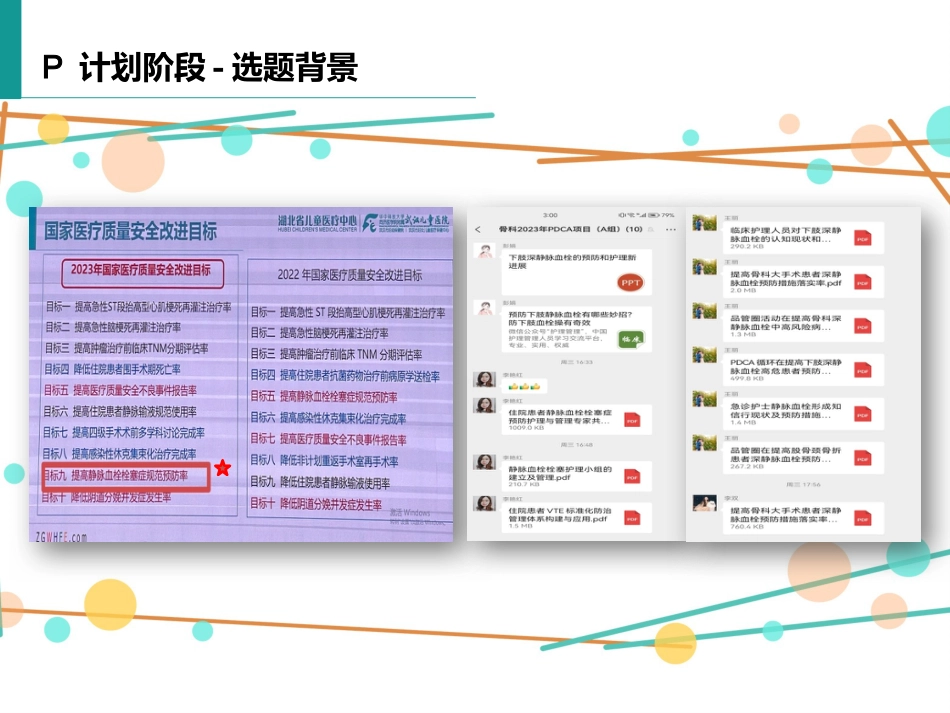
Task: Open article 预防下肢静脉血栓有哪些妙招
Action: point(577,330)
